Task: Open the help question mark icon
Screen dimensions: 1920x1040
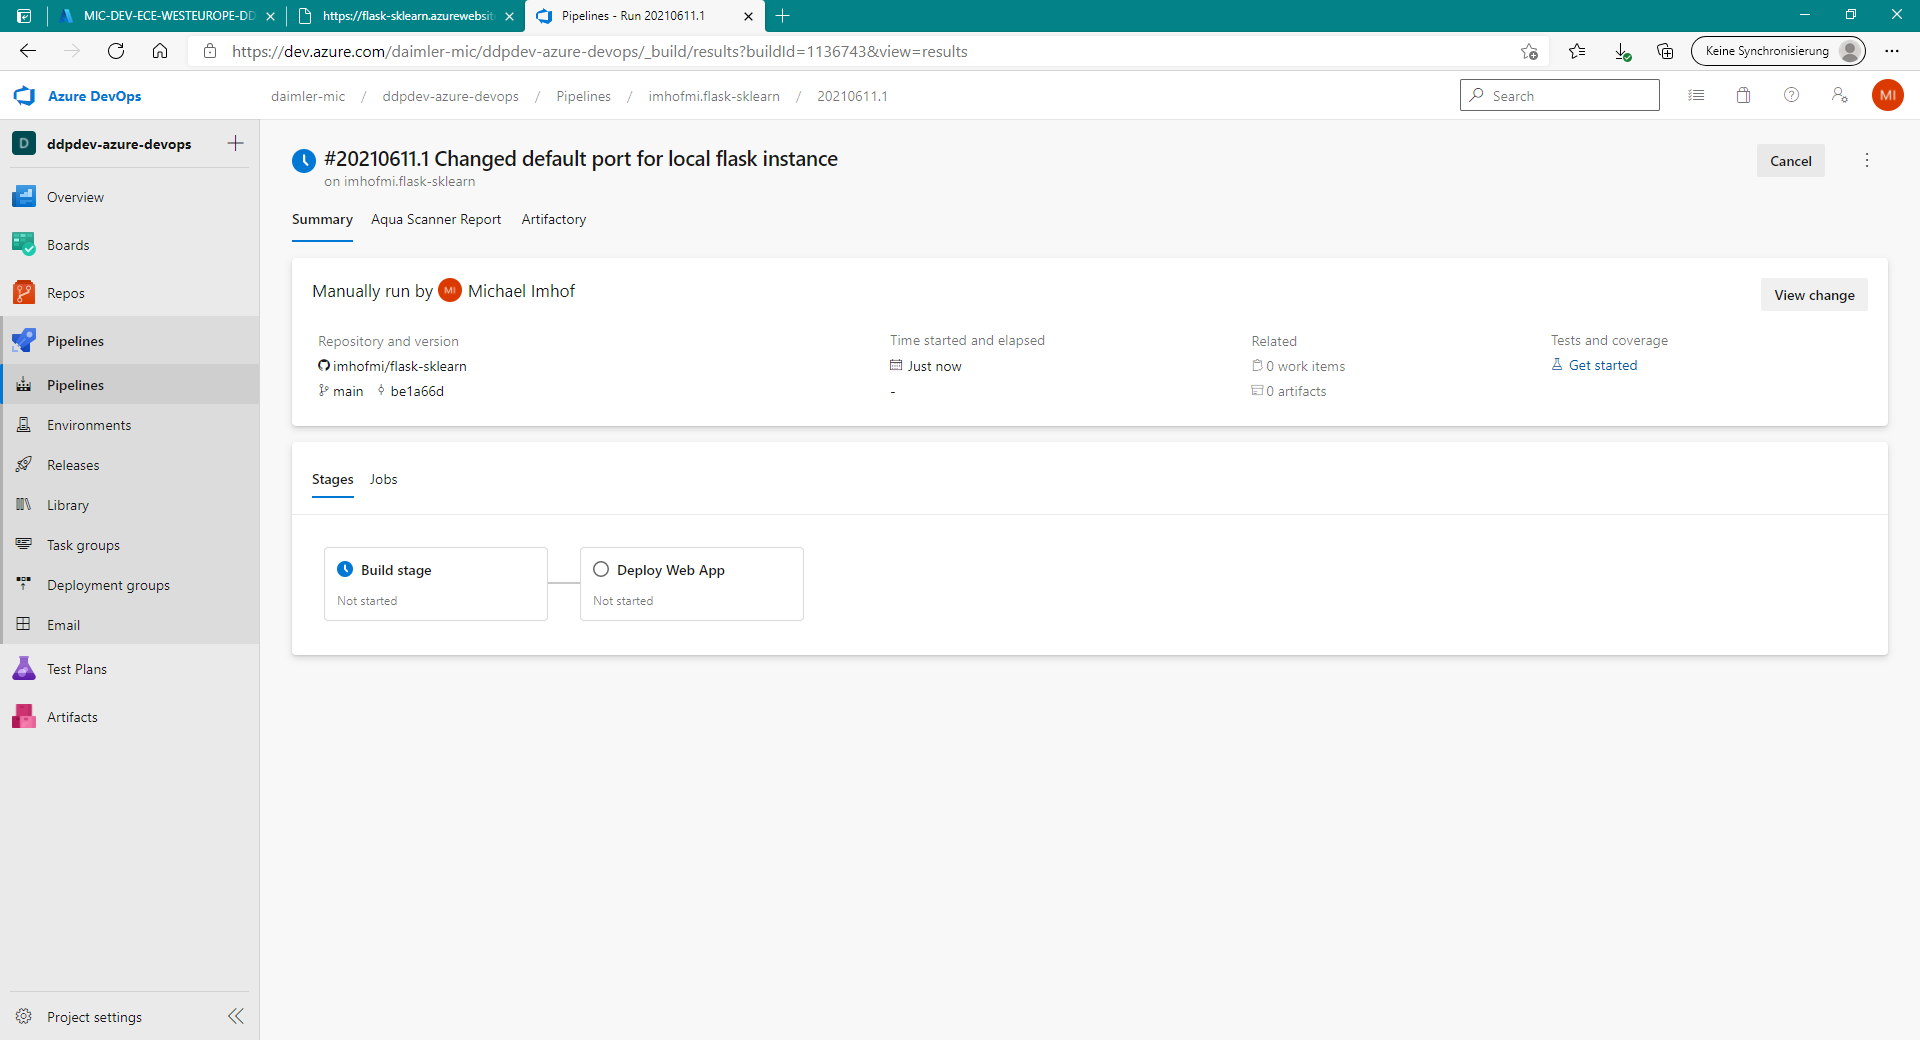Action: coord(1791,95)
